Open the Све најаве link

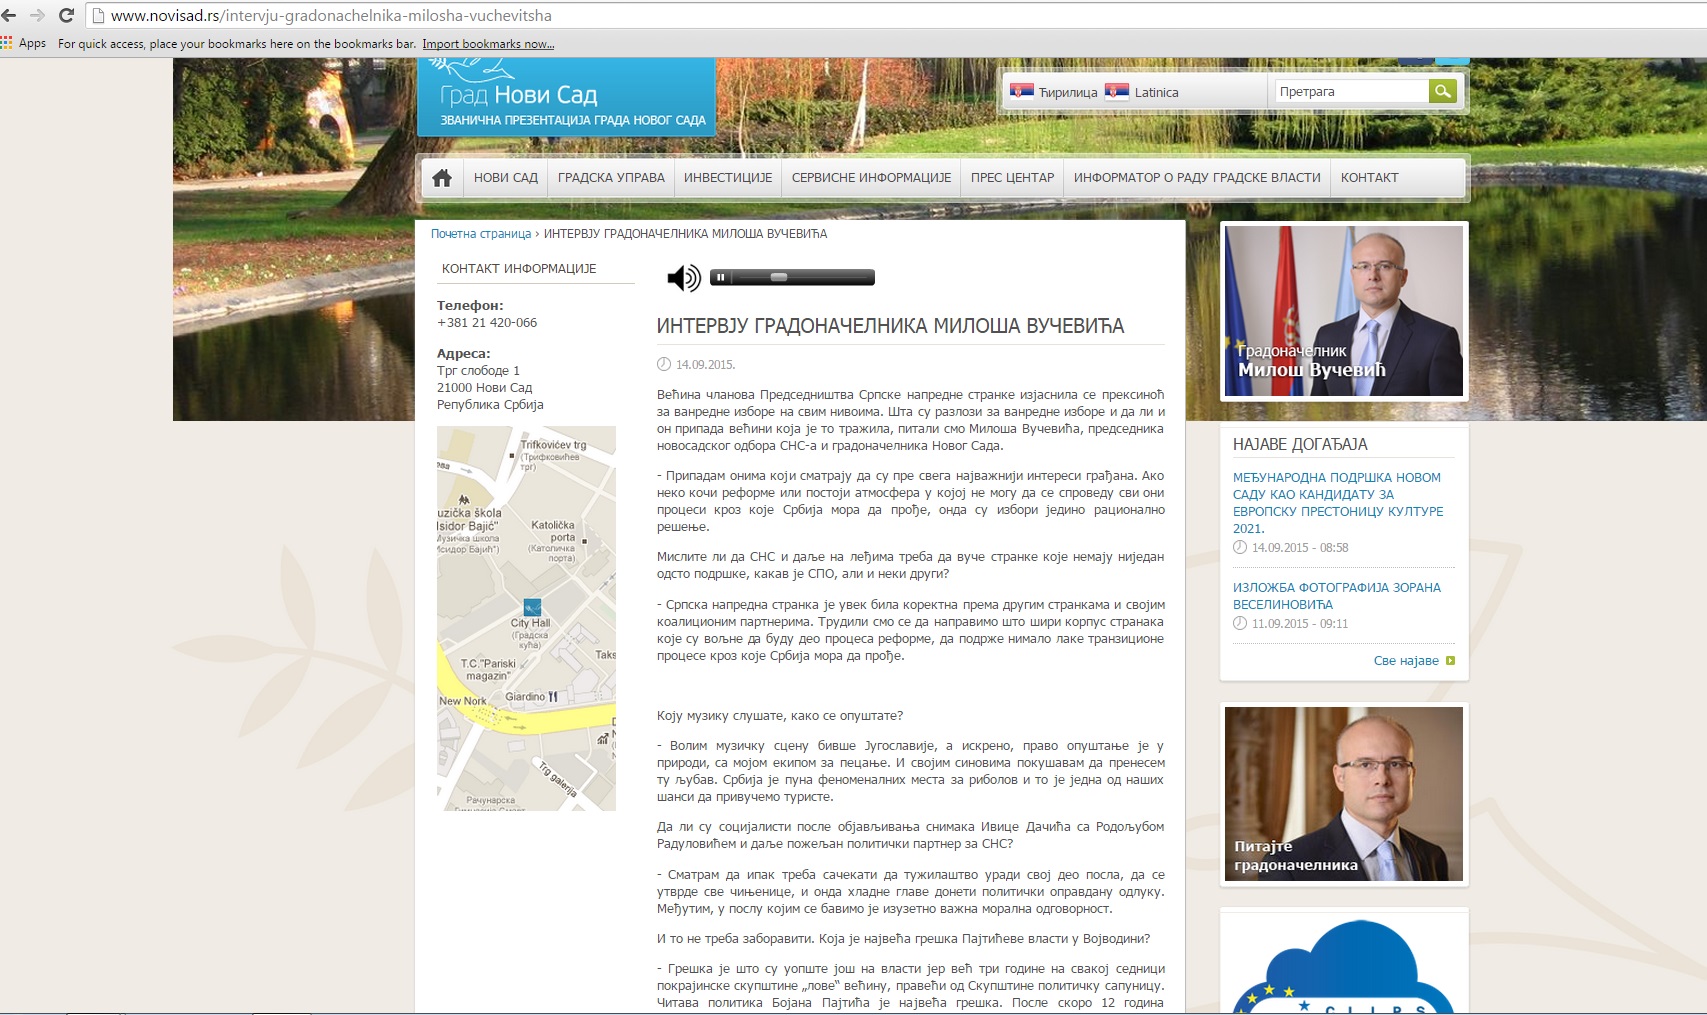[1406, 661]
